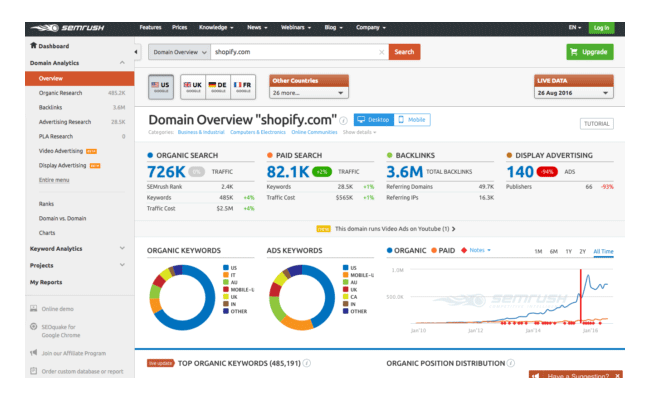Set the chart range to 2Y
650x400 pixels.
582,251
